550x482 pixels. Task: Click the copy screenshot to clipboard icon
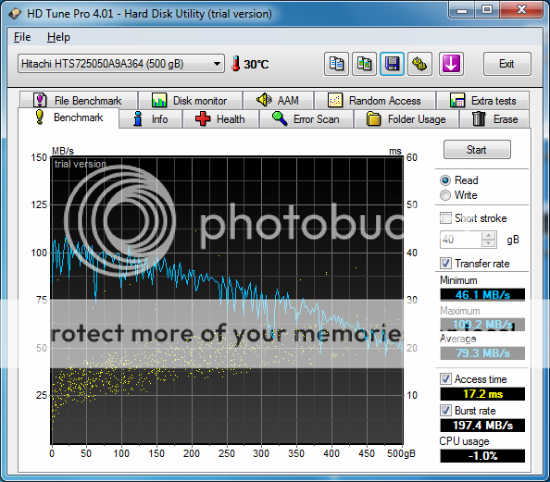point(364,64)
